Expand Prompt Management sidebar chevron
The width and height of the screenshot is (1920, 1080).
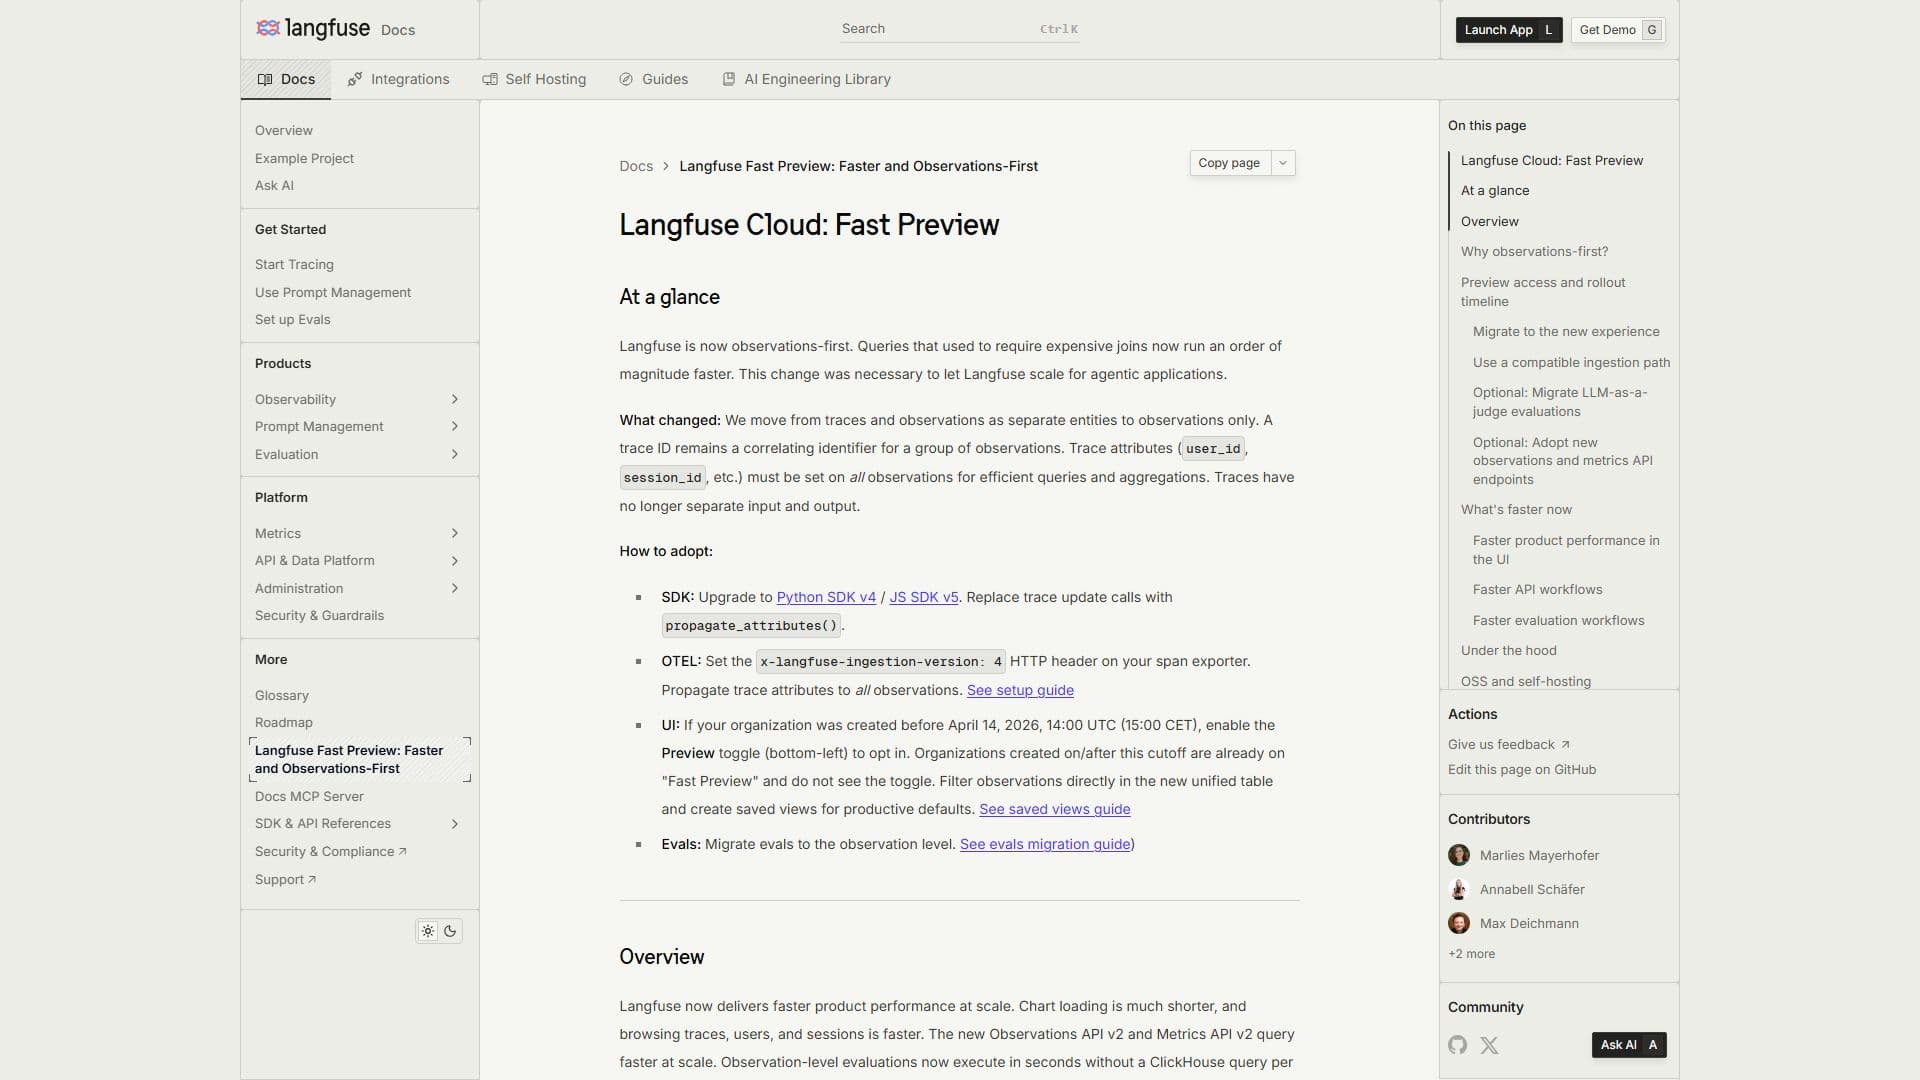click(x=455, y=426)
